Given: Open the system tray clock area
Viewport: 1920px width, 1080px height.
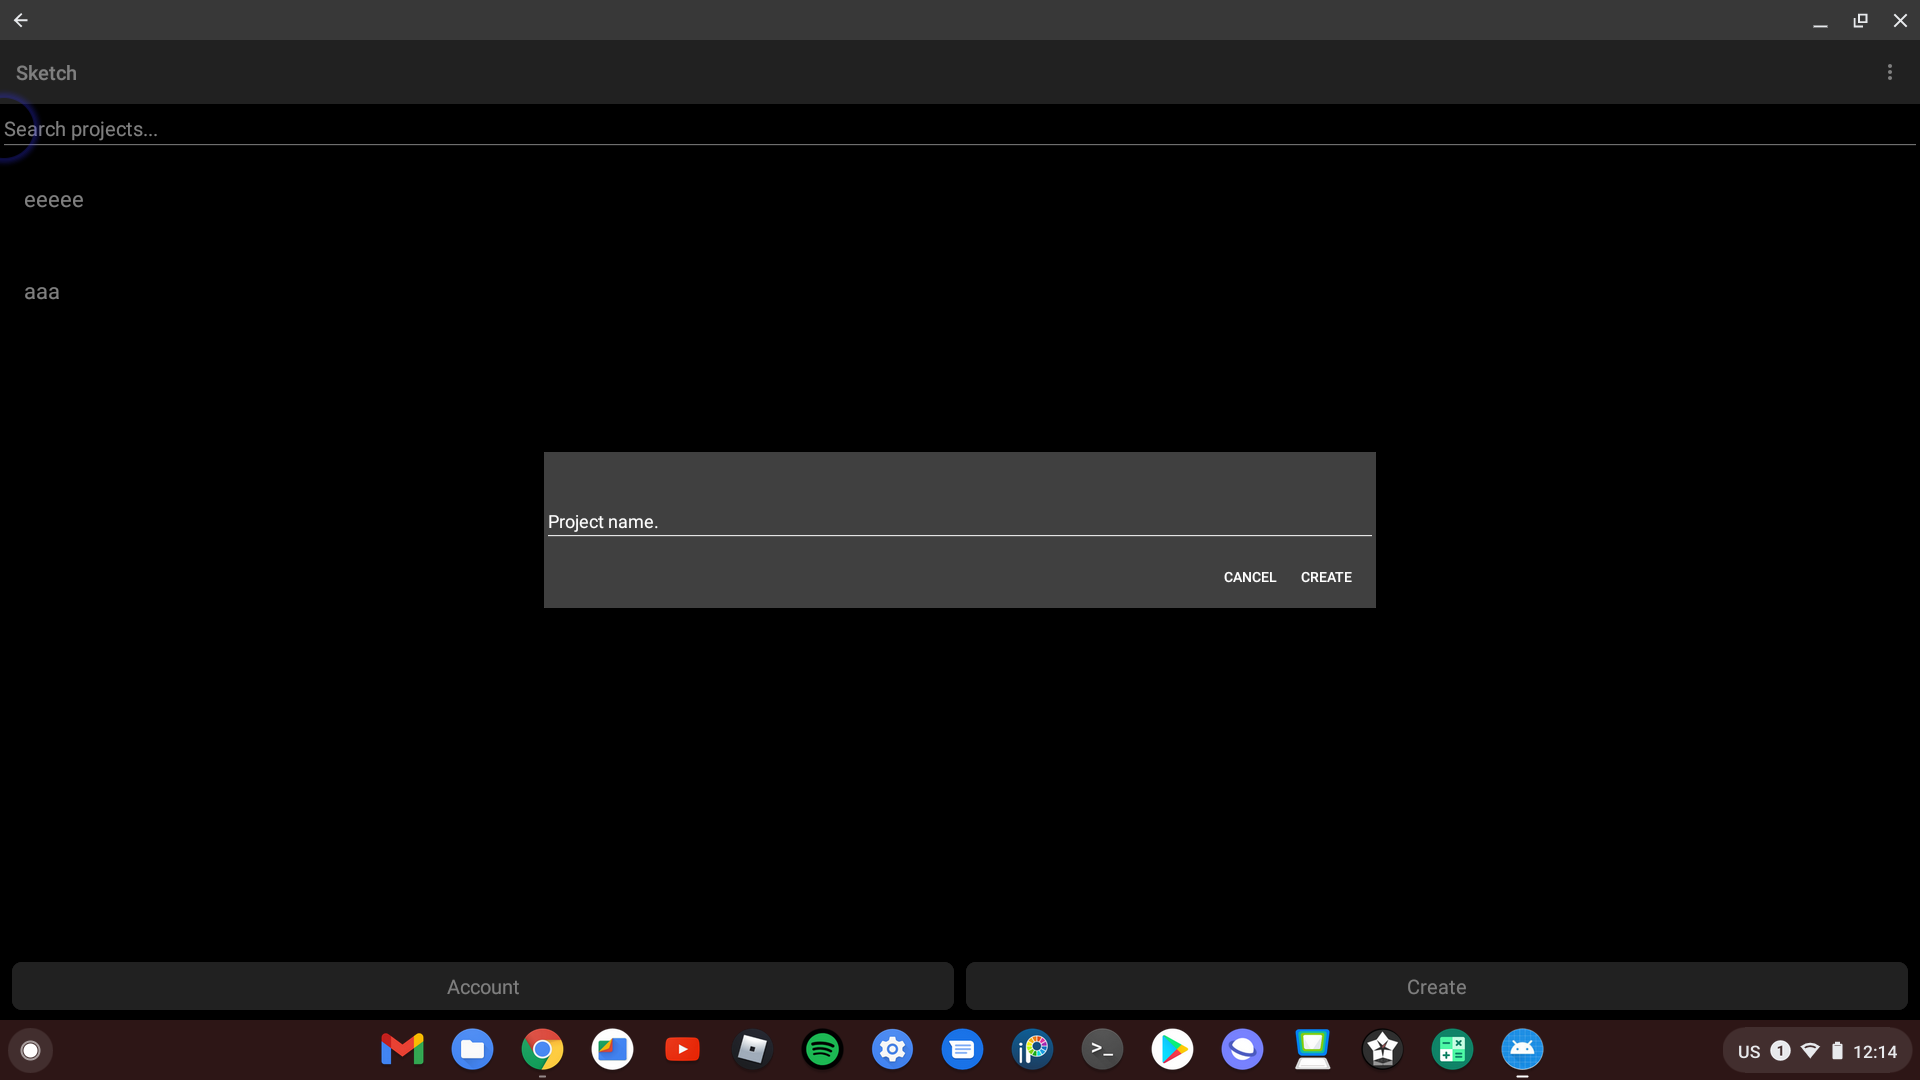Looking at the screenshot, I should click(x=1874, y=1051).
